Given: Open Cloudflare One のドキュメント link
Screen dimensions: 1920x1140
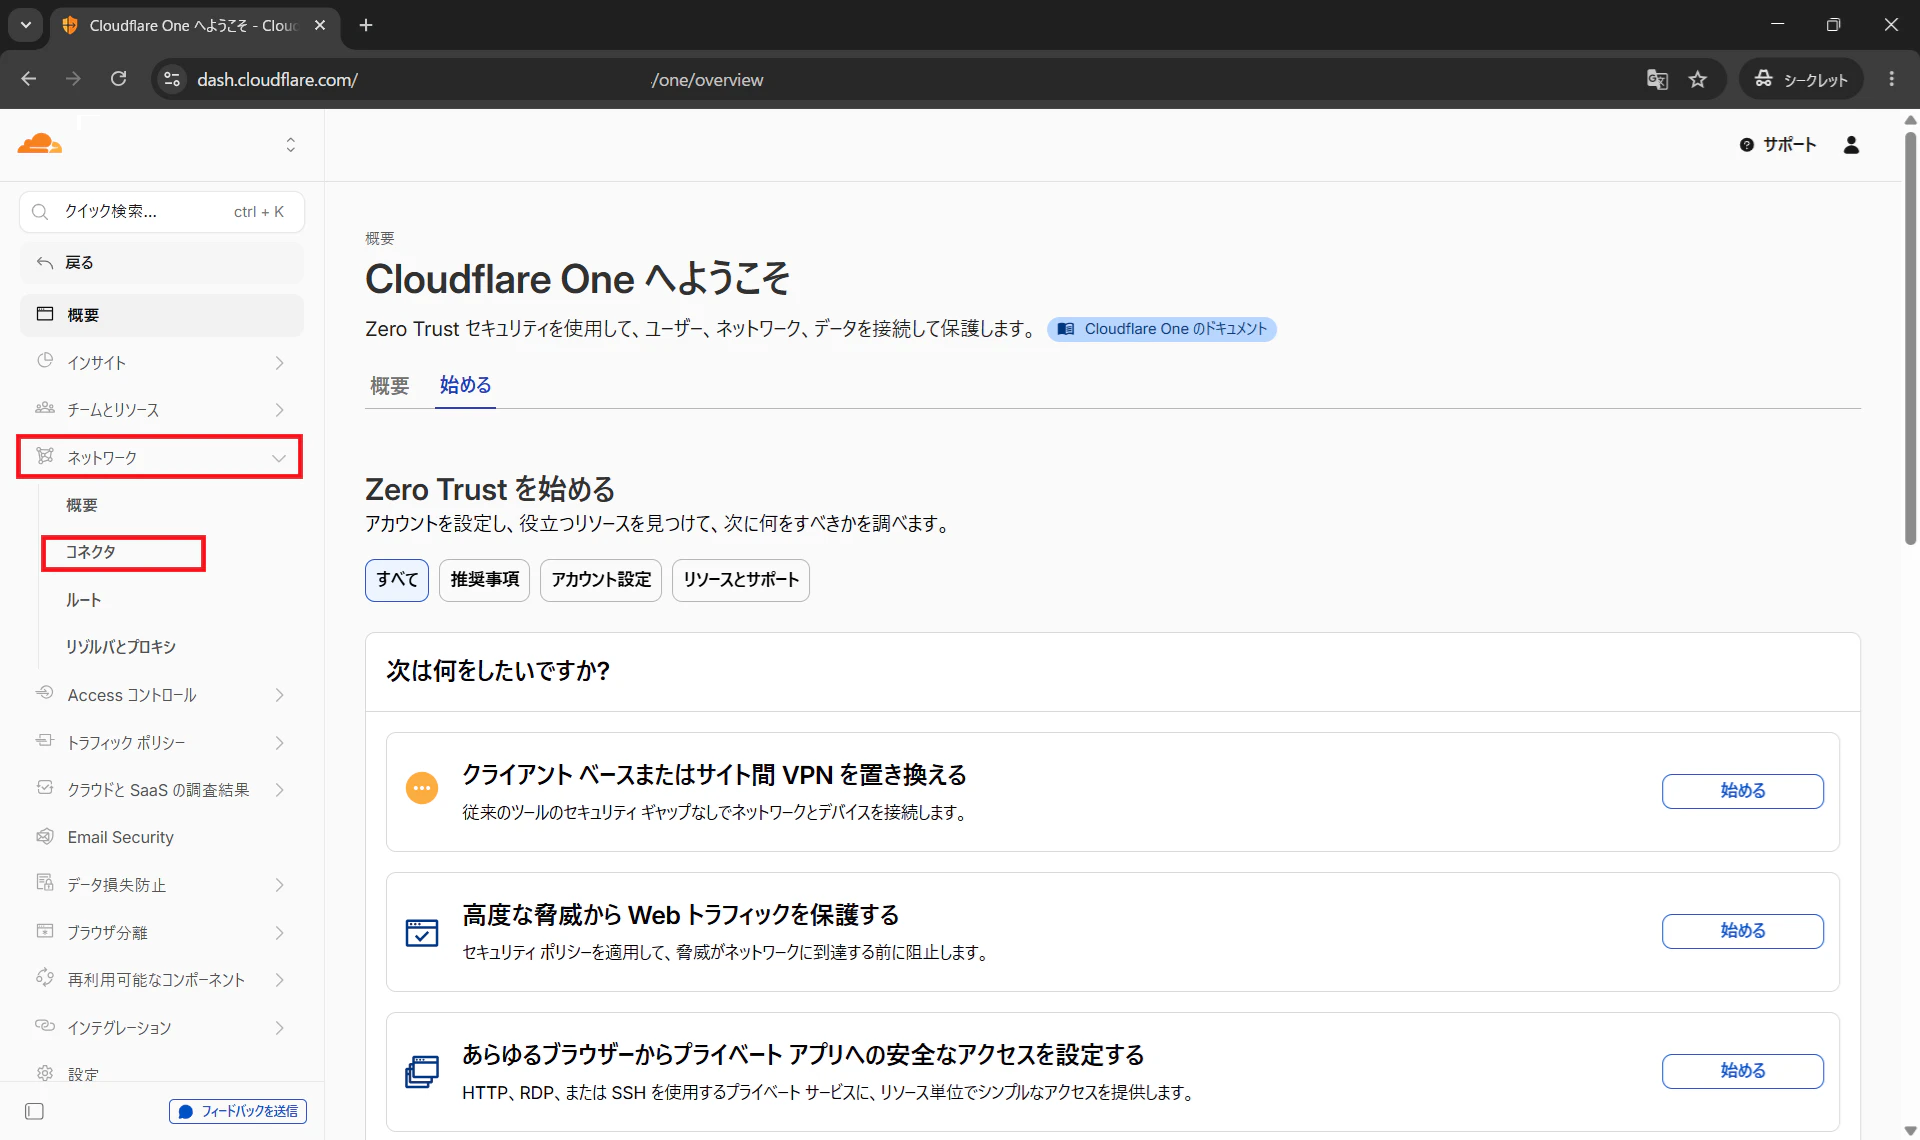Looking at the screenshot, I should coord(1162,329).
